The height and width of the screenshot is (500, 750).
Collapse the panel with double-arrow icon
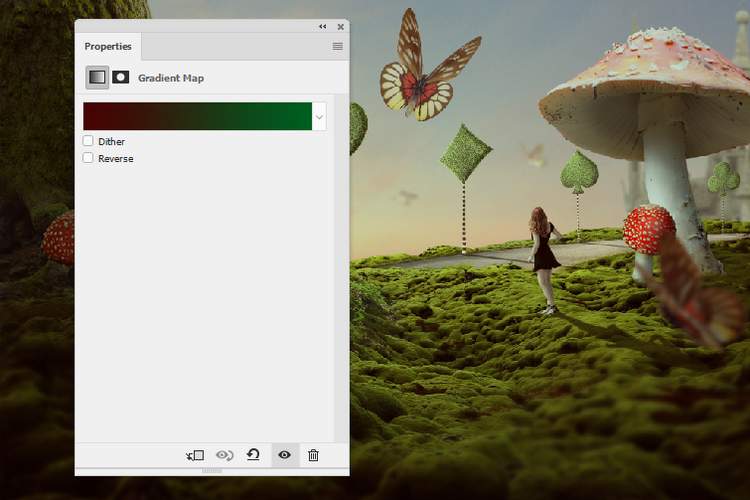pos(322,27)
